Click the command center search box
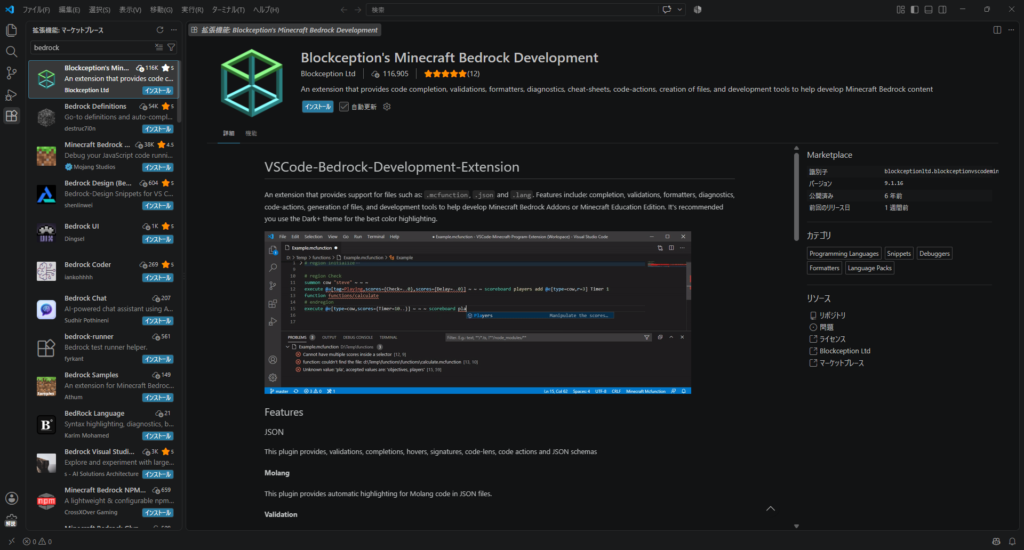This screenshot has height=550, width=1024. coord(513,10)
